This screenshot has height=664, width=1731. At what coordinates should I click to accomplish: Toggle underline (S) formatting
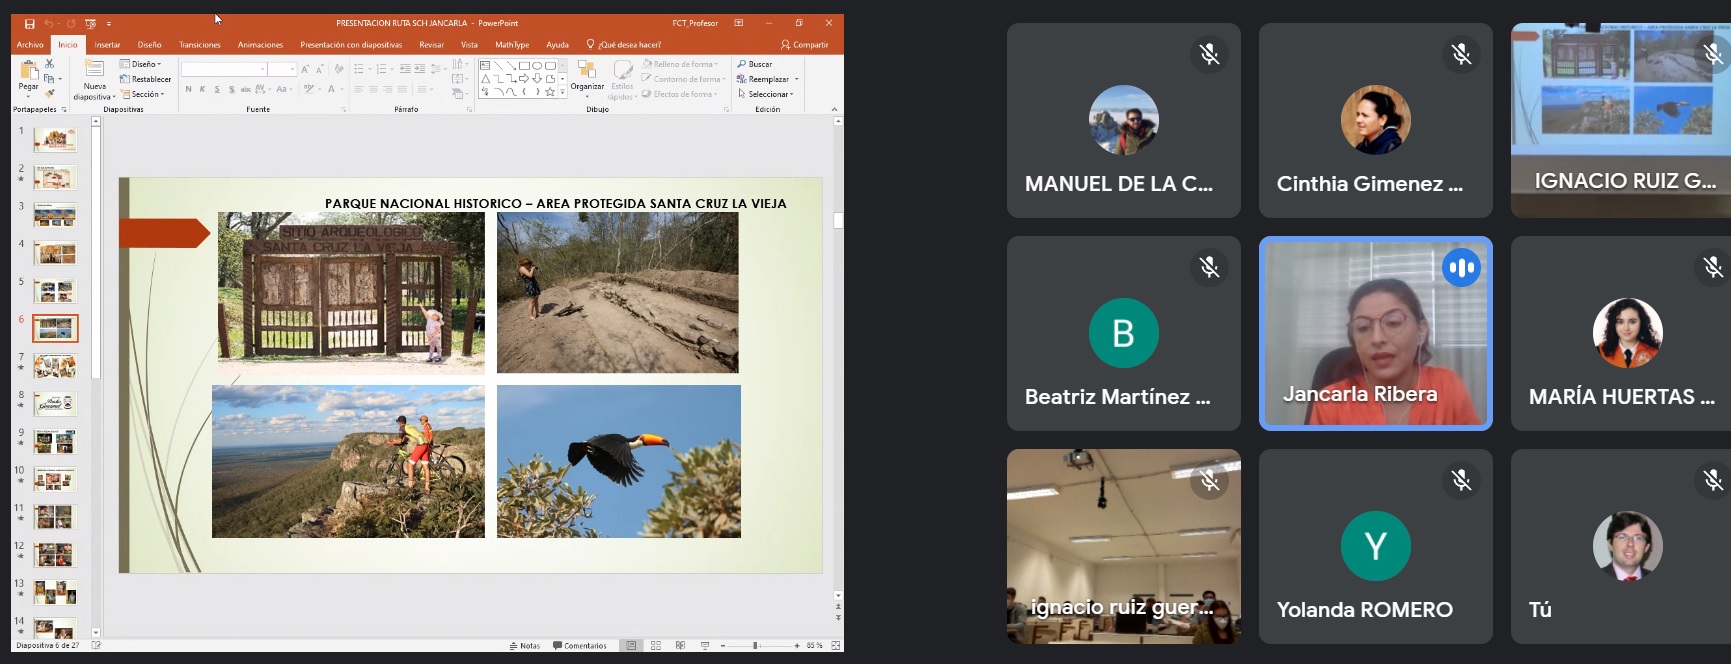(217, 89)
